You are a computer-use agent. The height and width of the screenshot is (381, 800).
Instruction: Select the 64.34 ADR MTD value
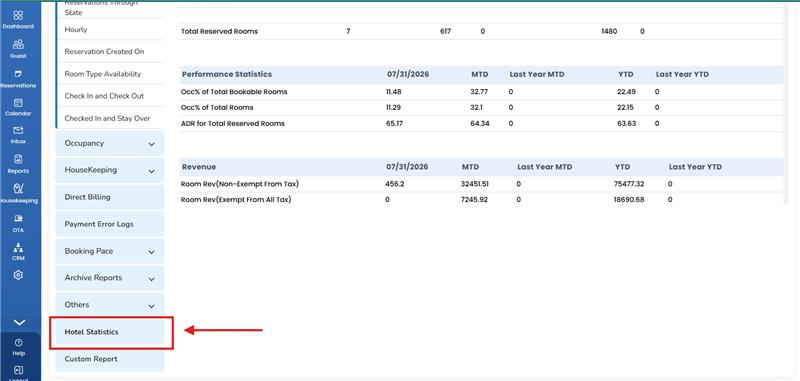(480, 123)
